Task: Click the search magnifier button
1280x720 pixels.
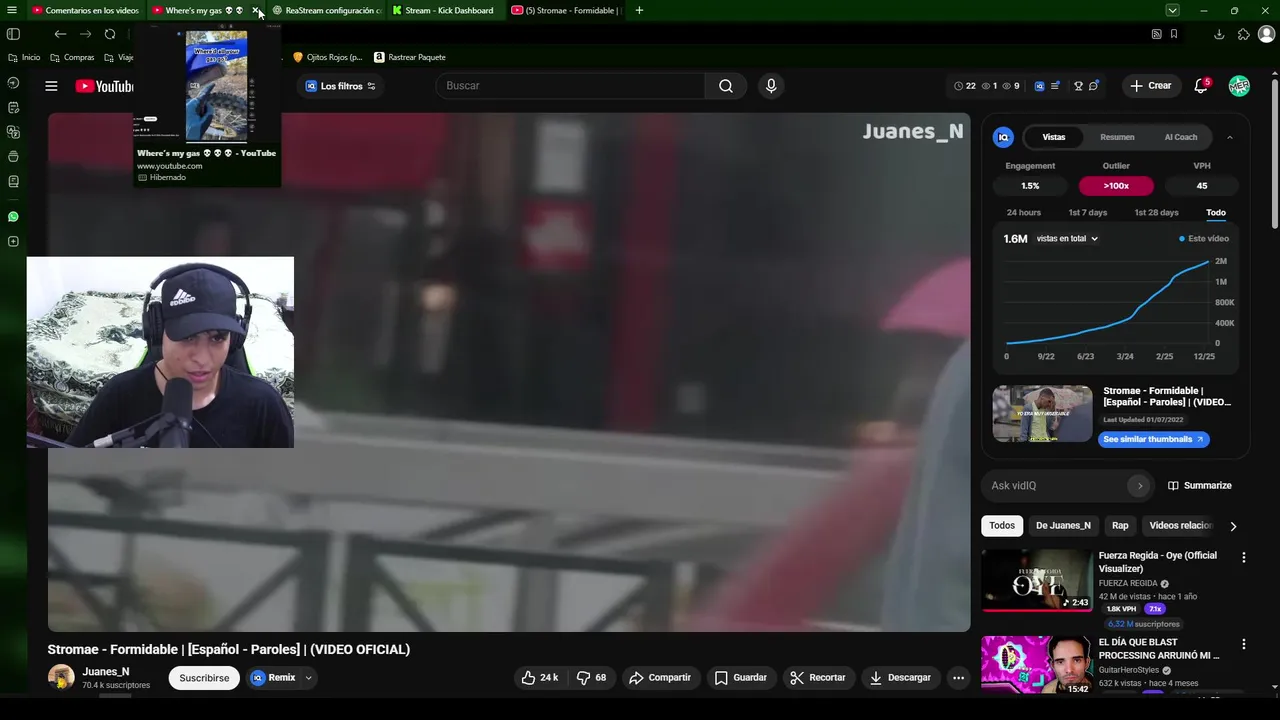Action: click(726, 86)
